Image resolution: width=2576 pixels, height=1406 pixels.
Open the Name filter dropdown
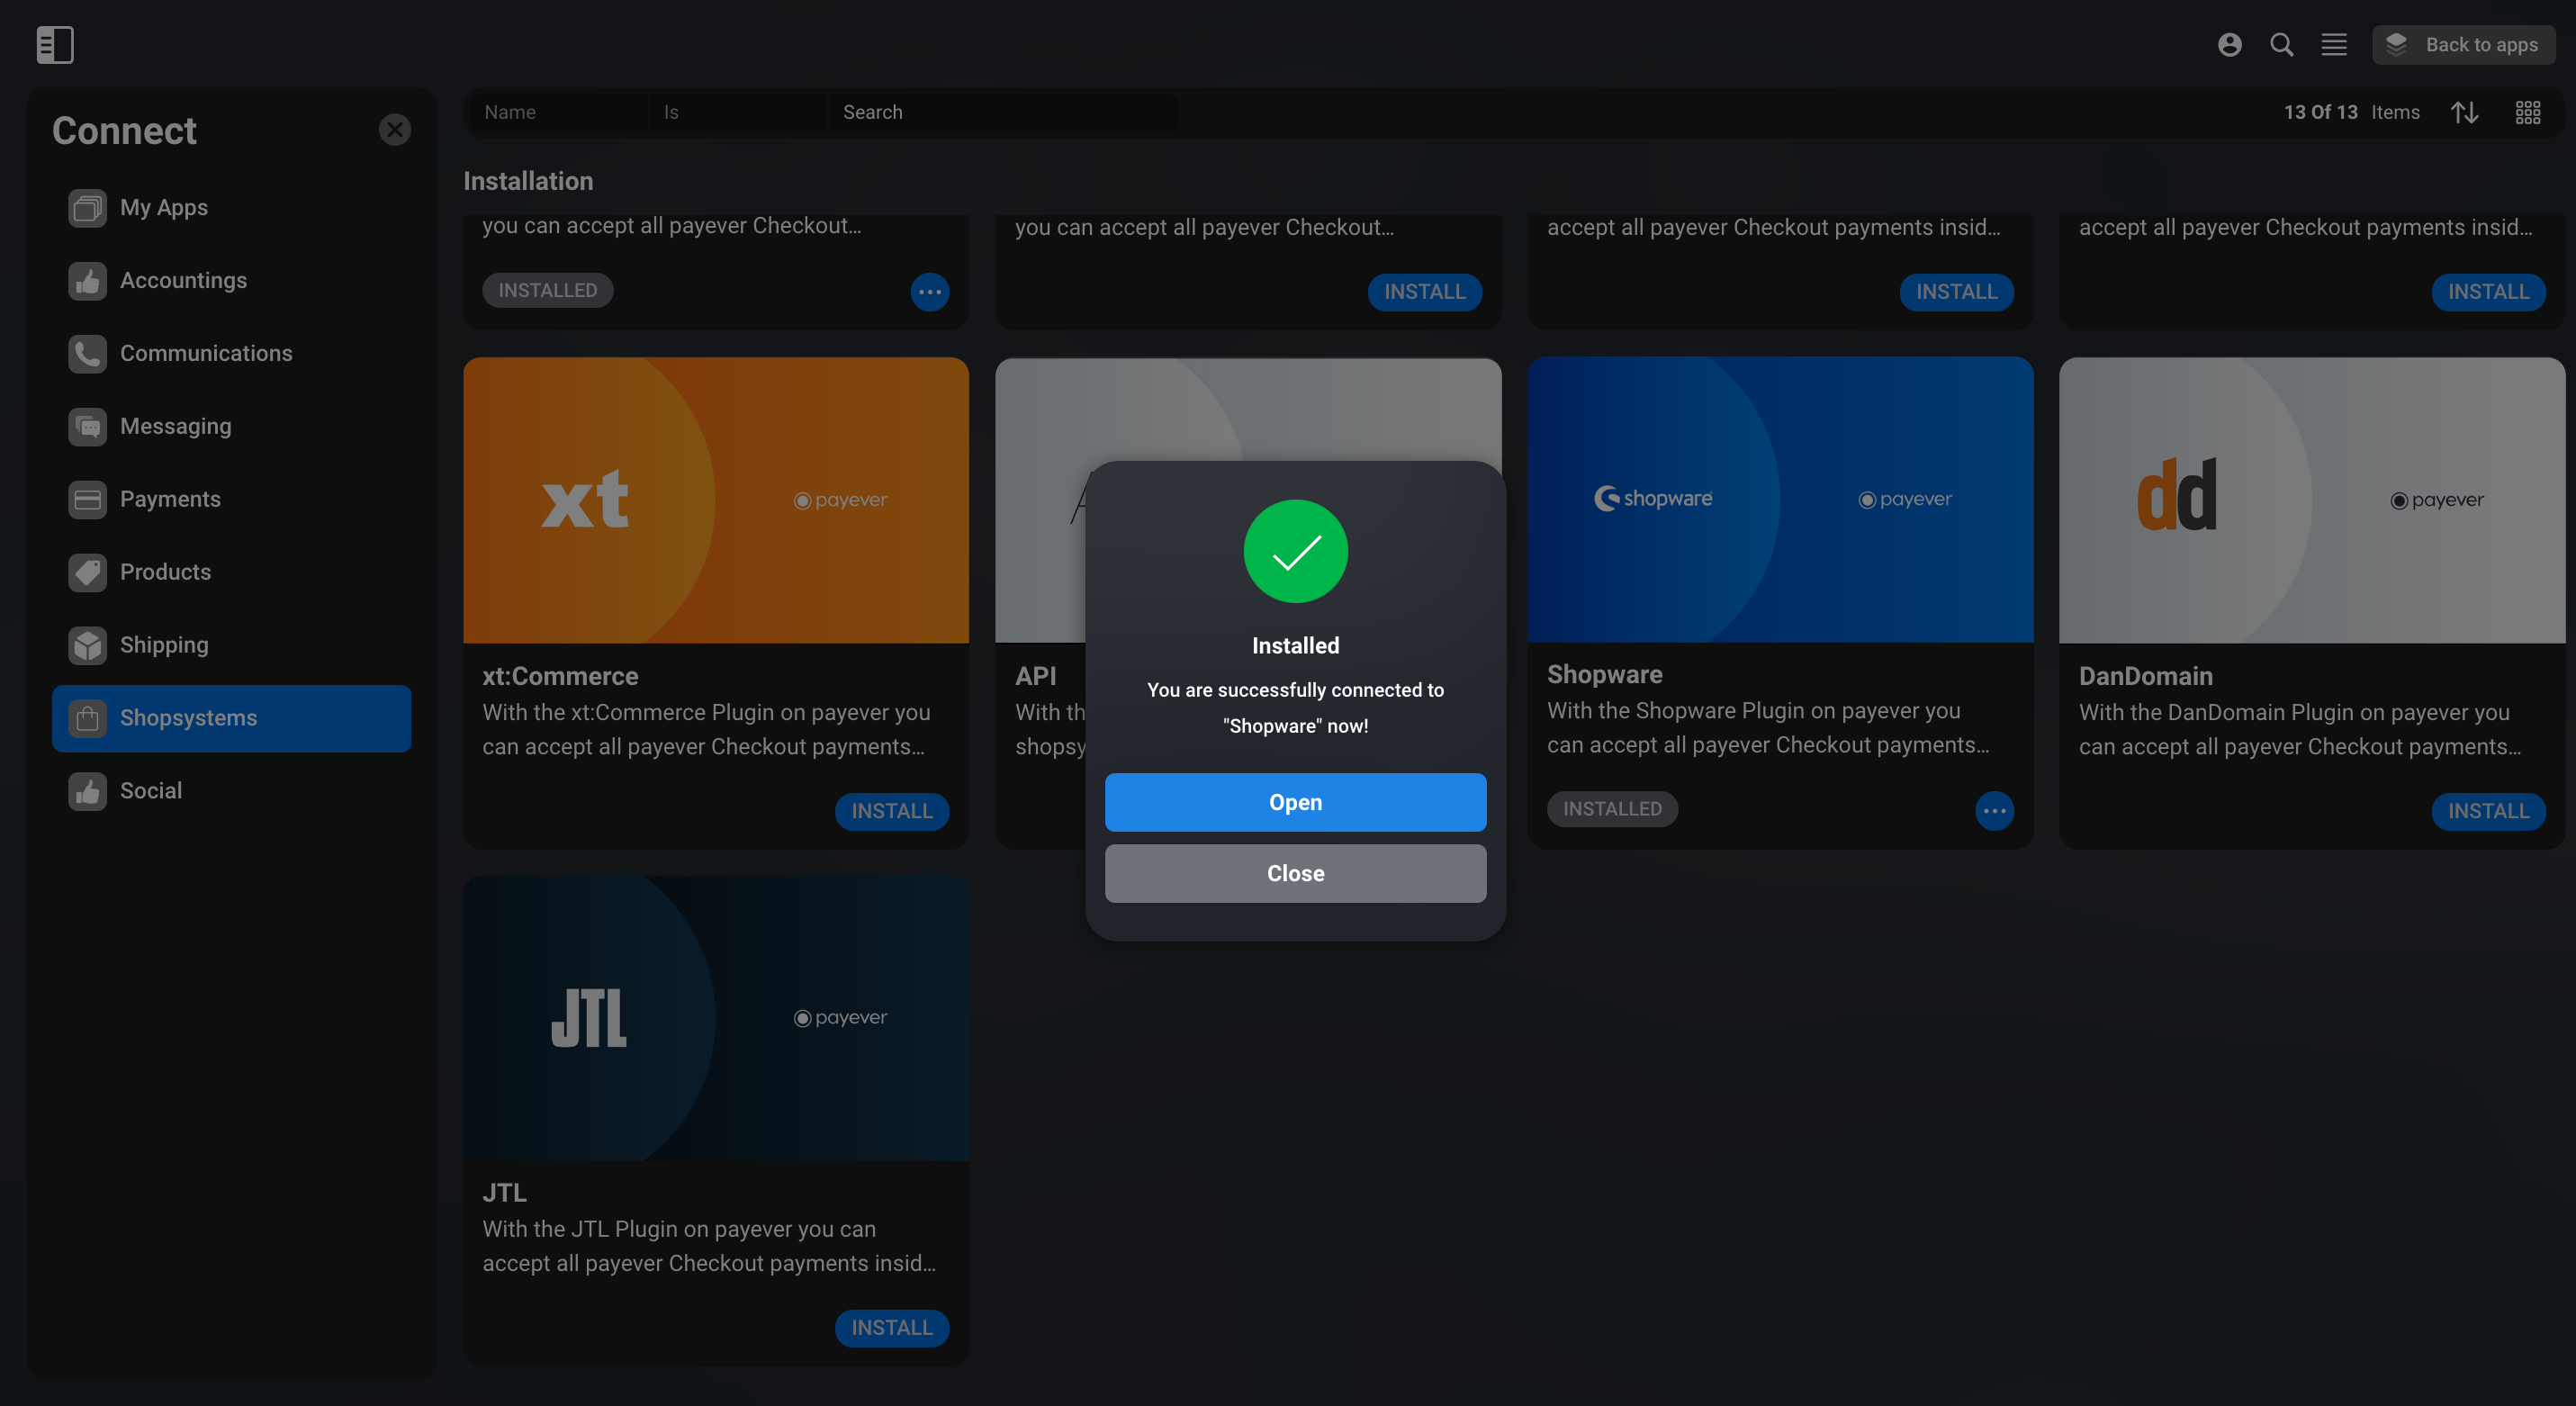point(558,112)
